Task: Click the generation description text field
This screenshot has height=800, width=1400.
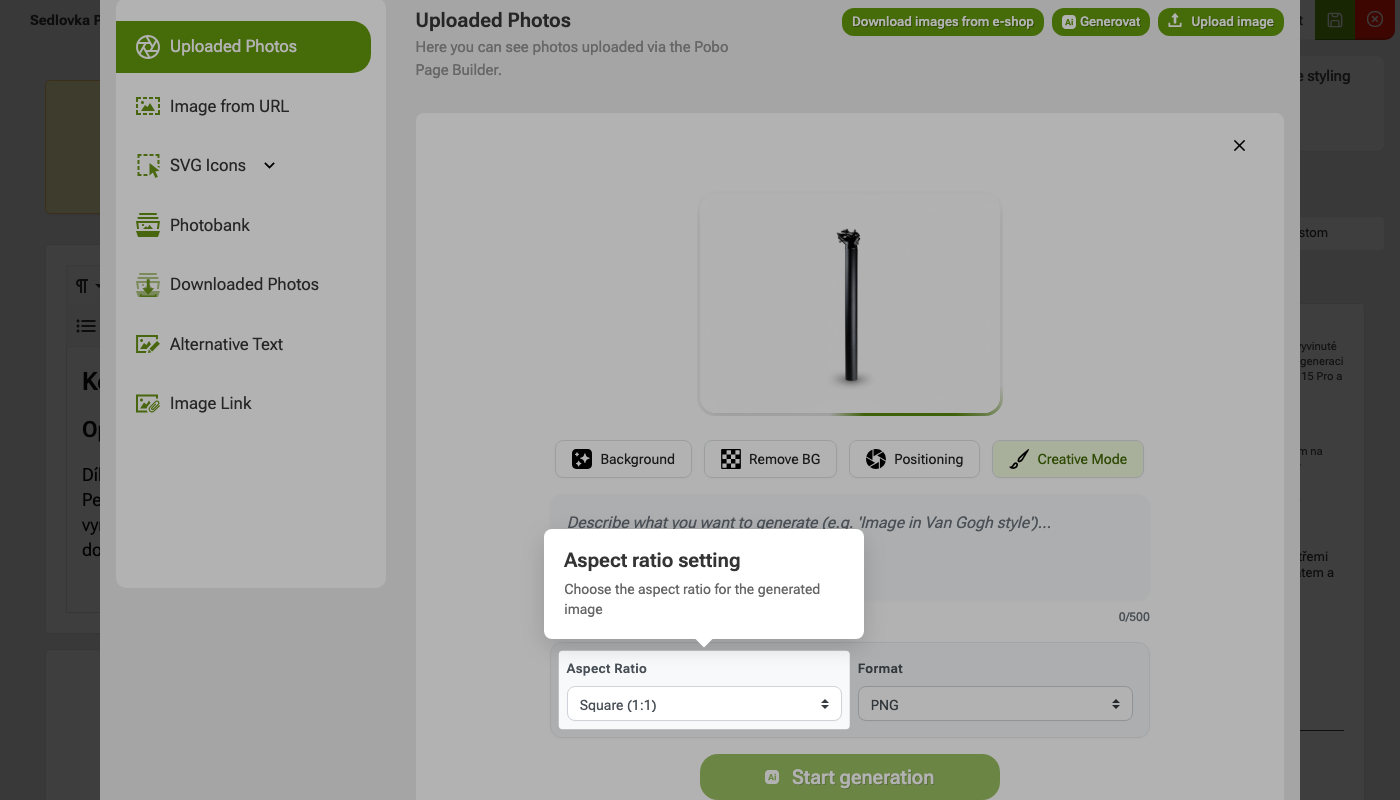Action: tap(850, 548)
